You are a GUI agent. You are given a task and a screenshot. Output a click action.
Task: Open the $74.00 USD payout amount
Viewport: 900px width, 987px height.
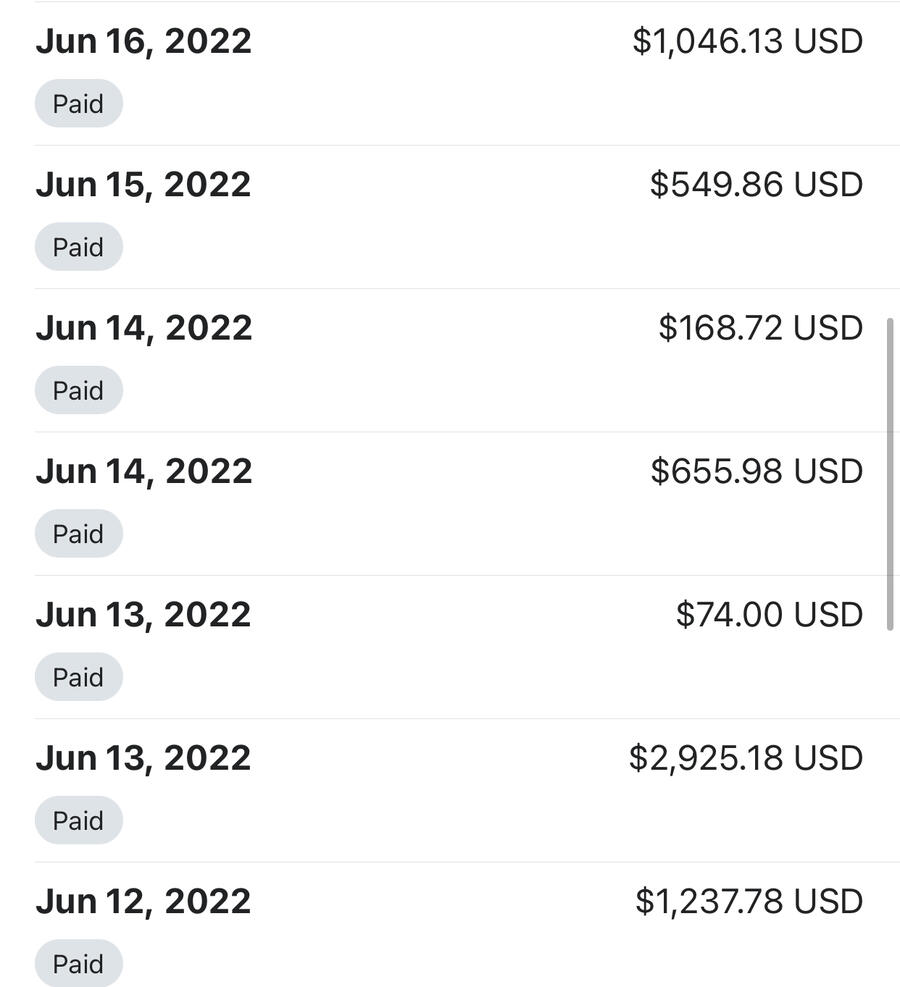(x=769, y=614)
